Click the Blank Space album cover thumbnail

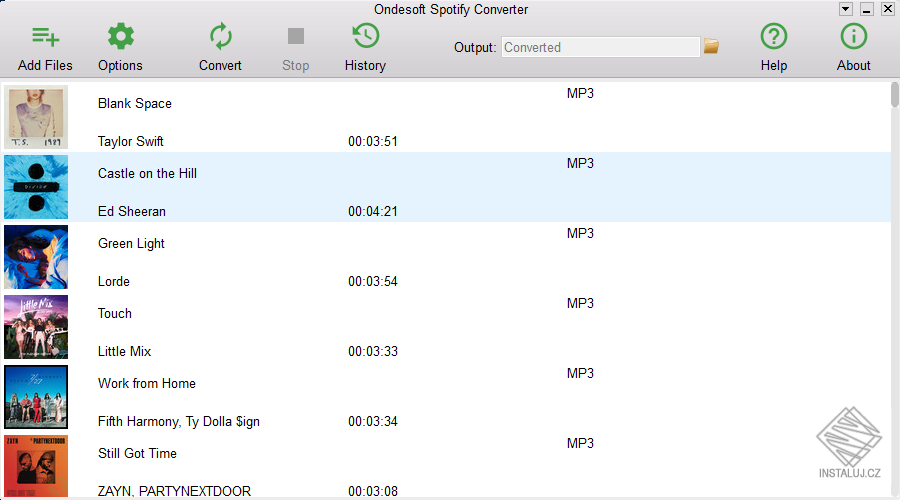[36, 117]
